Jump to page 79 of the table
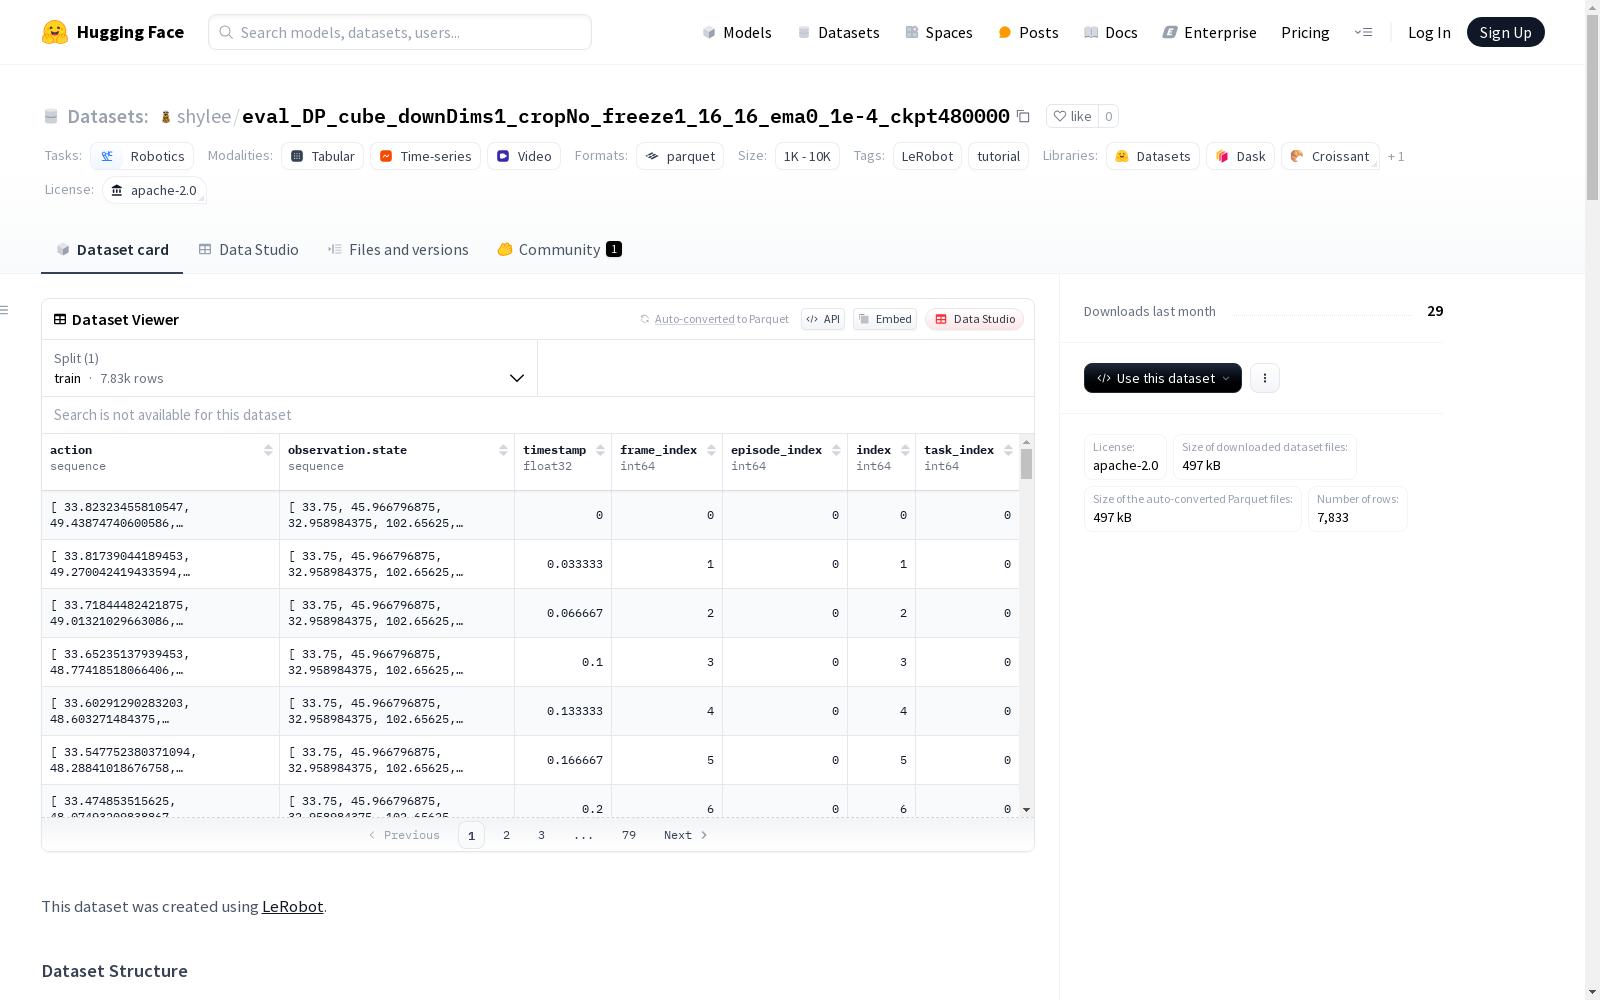 coord(629,835)
